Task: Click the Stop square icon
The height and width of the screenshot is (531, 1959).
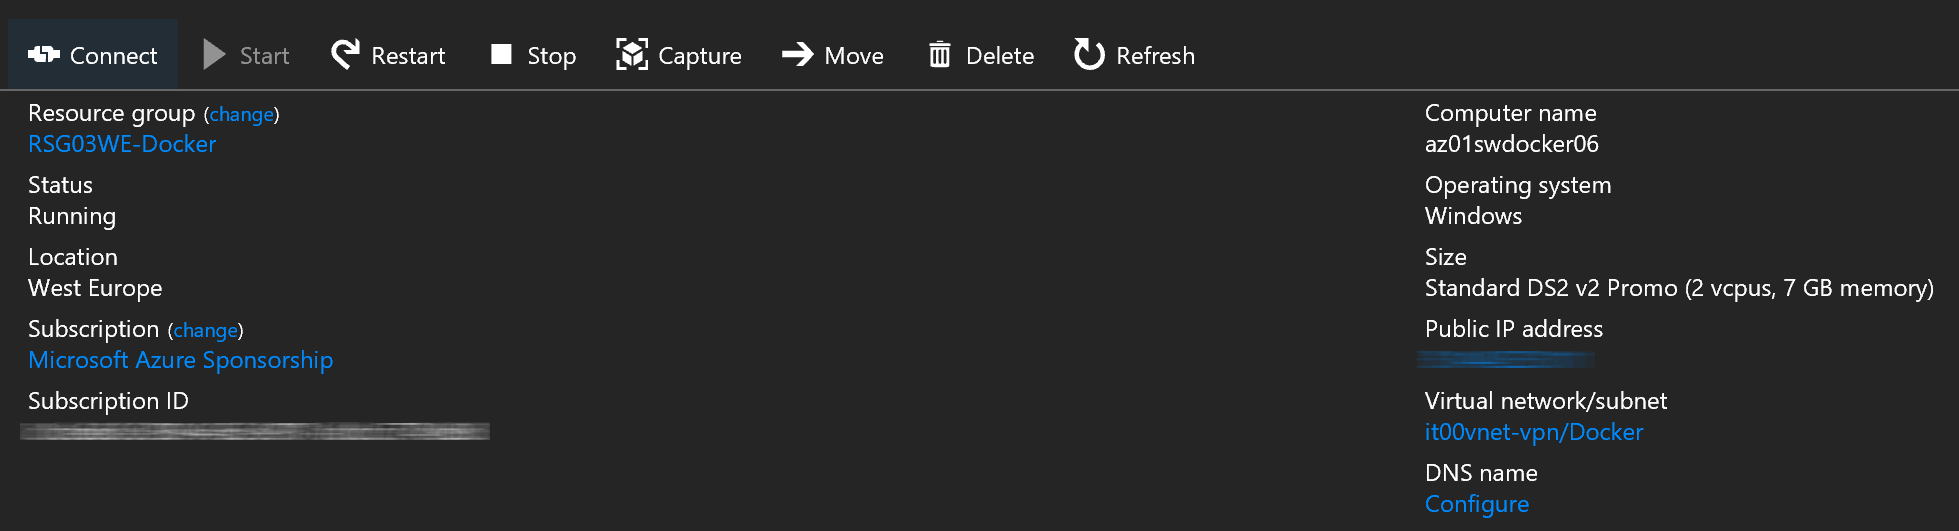Action: (501, 54)
